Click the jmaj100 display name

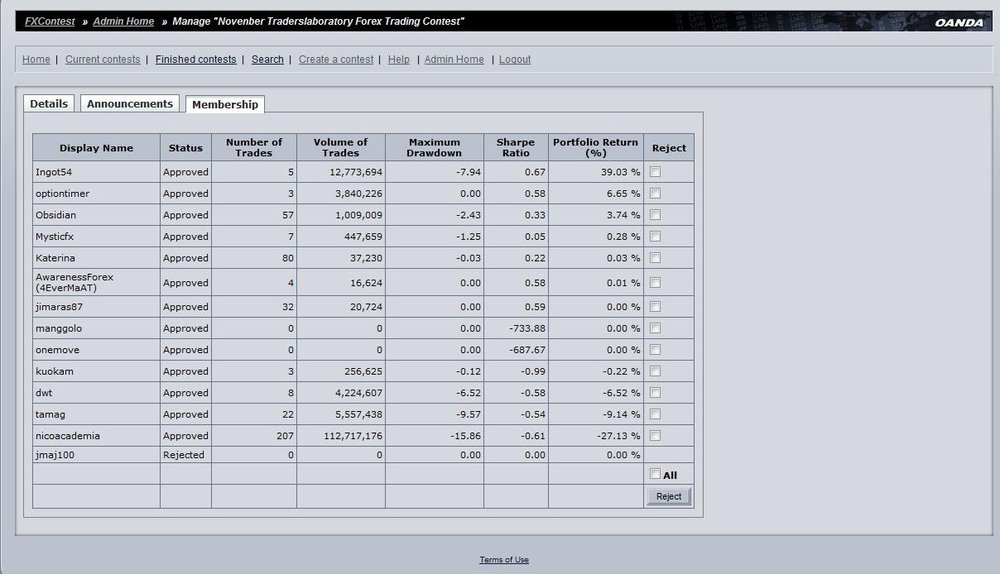click(x=55, y=455)
